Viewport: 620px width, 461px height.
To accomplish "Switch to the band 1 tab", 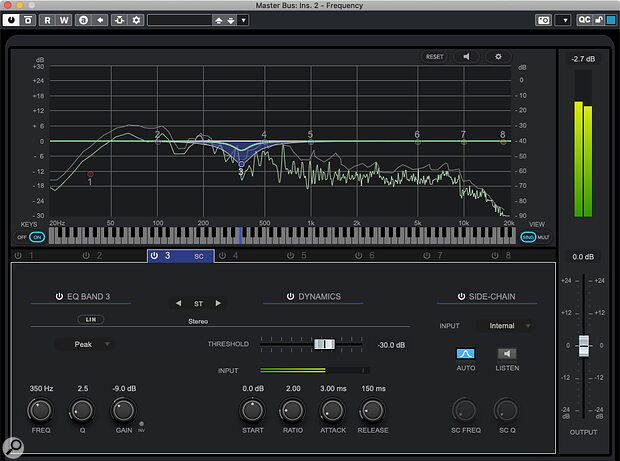I will point(24,256).
